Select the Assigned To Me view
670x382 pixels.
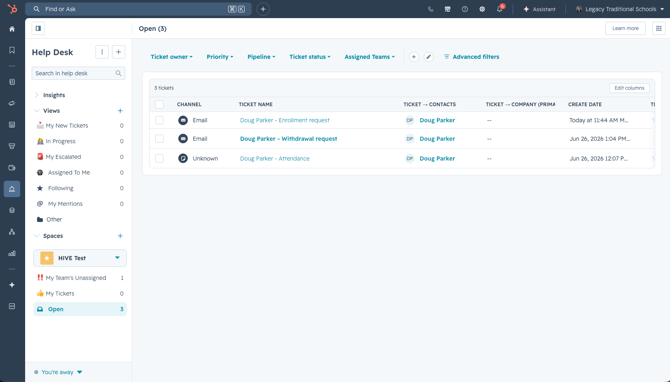(x=80, y=173)
